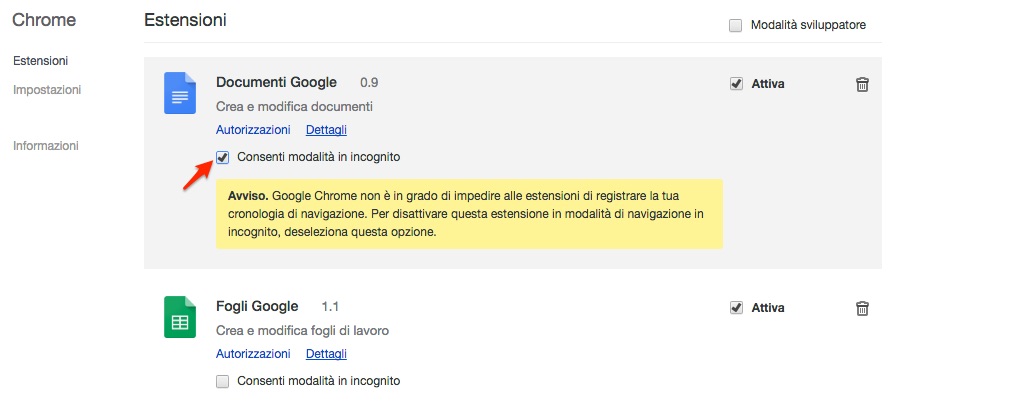The height and width of the screenshot is (406, 1034).
Task: Disable the Attiva checkbox for Documenti Google
Action: coord(736,84)
